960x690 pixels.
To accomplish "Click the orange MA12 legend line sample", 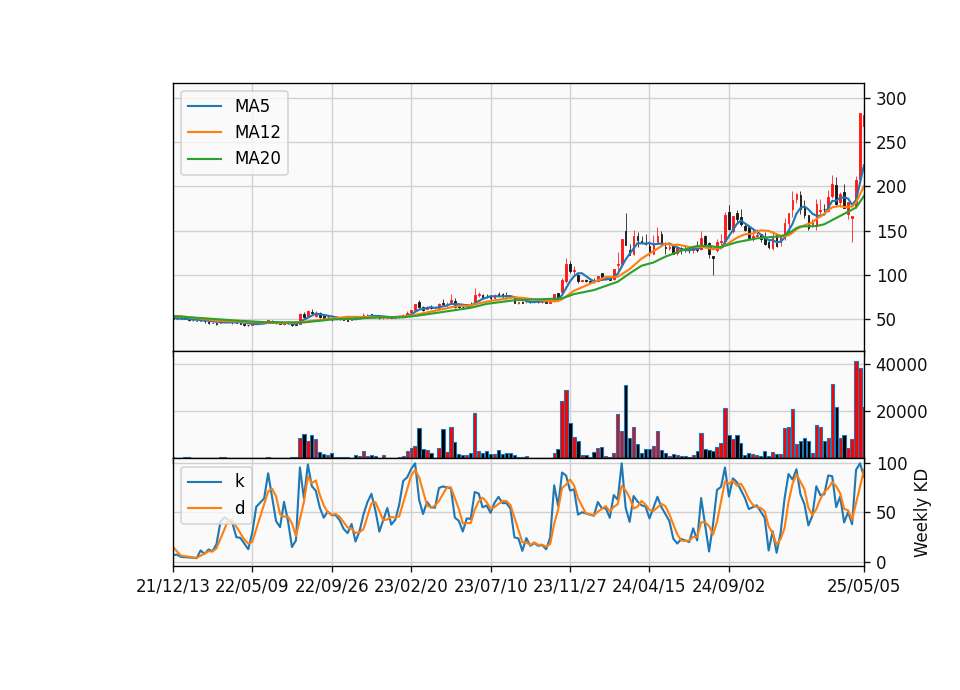I will 204,132.
